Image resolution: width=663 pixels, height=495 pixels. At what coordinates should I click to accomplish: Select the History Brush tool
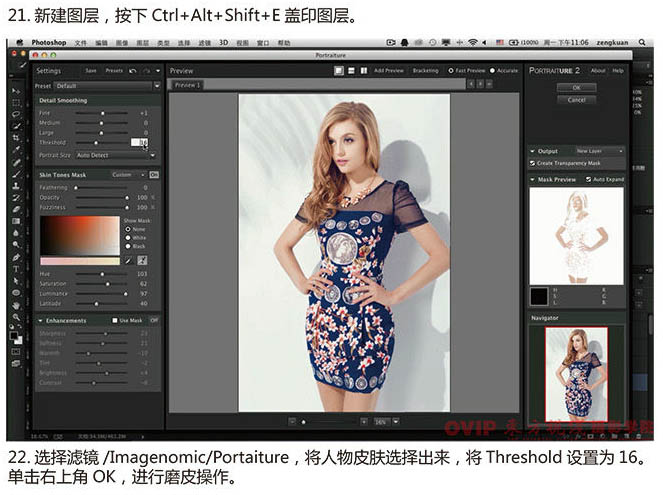pyautogui.click(x=16, y=198)
